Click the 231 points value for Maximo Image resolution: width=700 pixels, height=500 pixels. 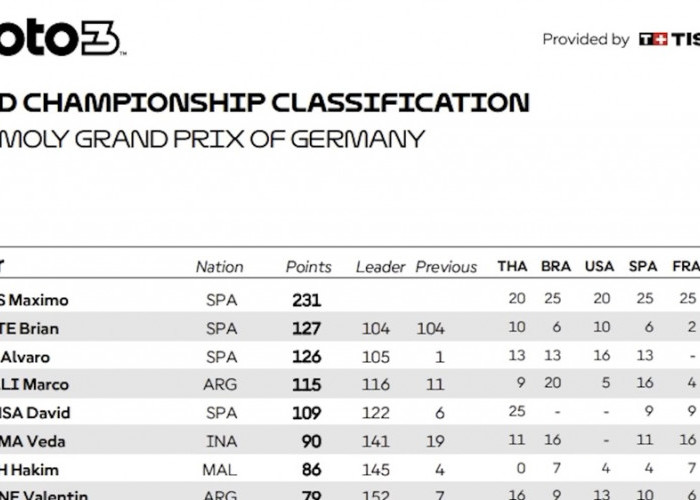click(307, 300)
